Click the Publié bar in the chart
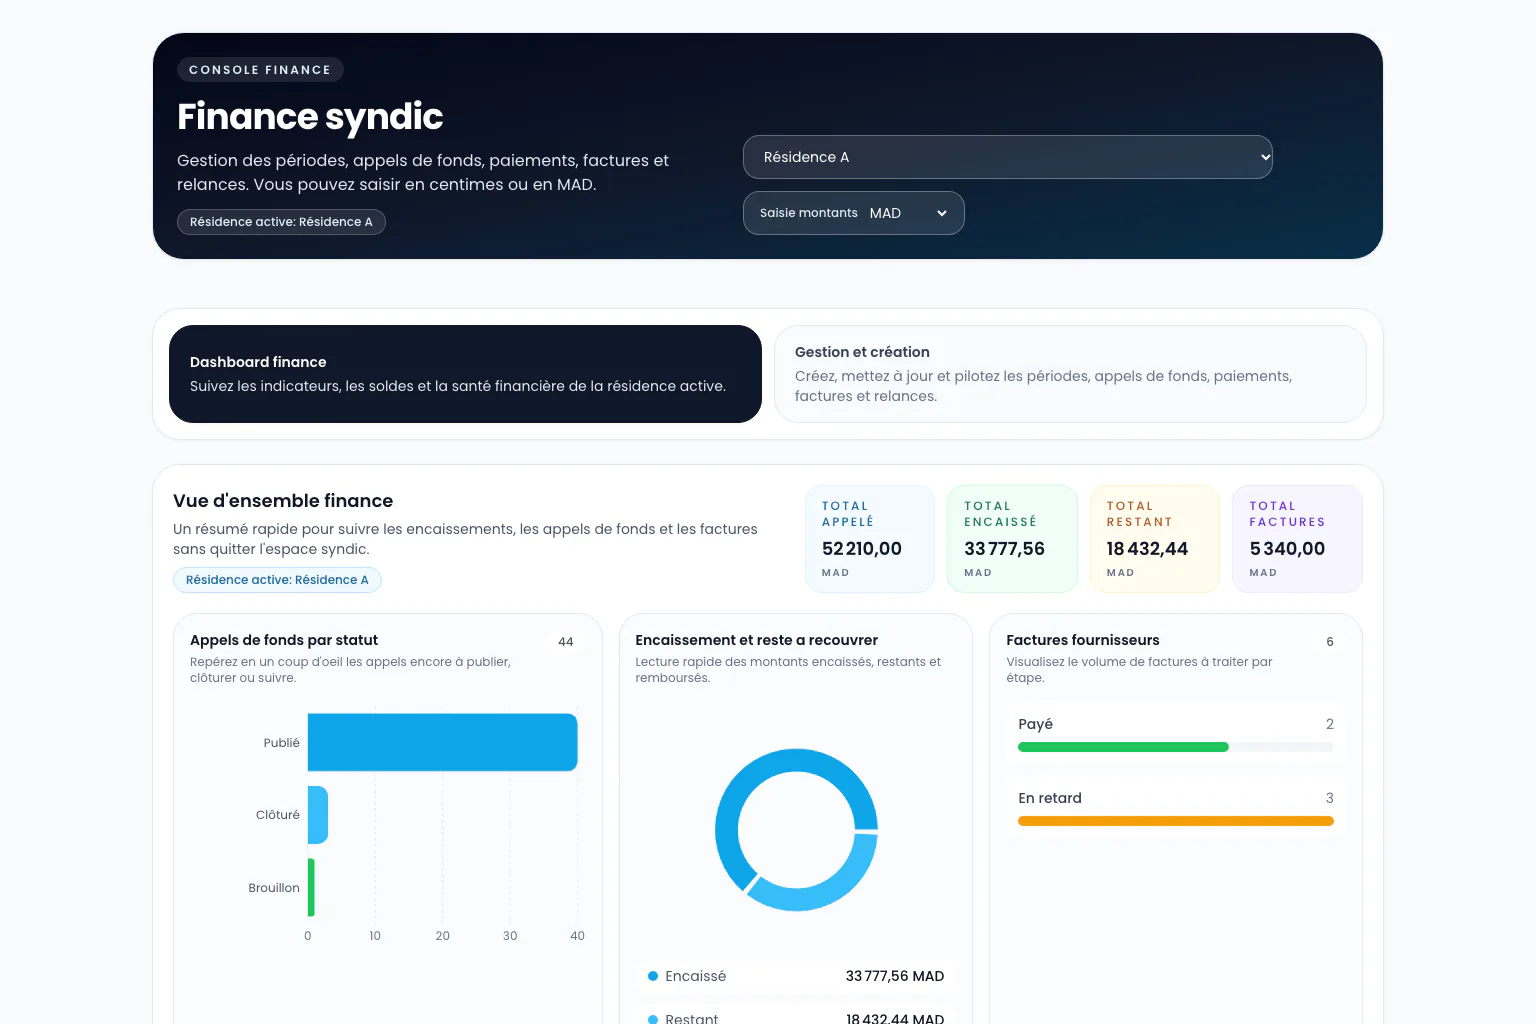 click(442, 742)
